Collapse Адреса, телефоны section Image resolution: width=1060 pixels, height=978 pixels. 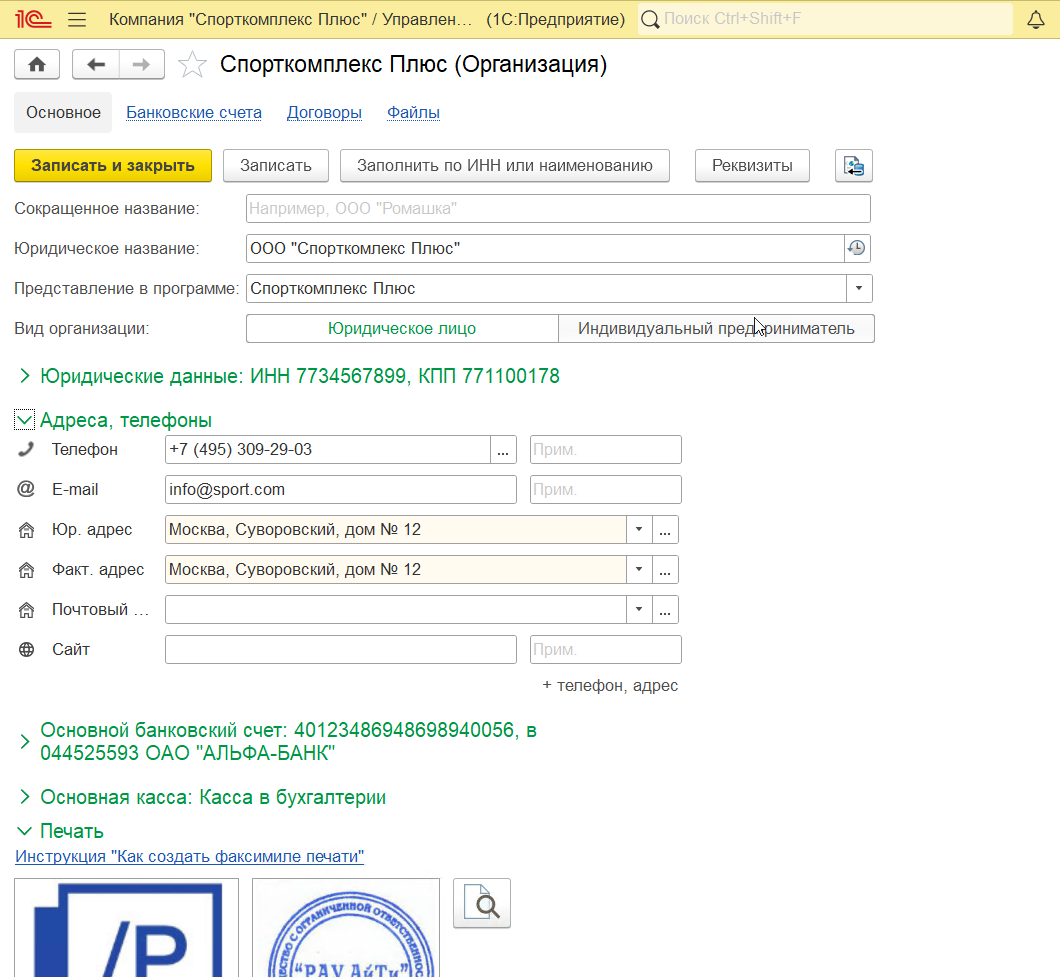click(x=24, y=420)
